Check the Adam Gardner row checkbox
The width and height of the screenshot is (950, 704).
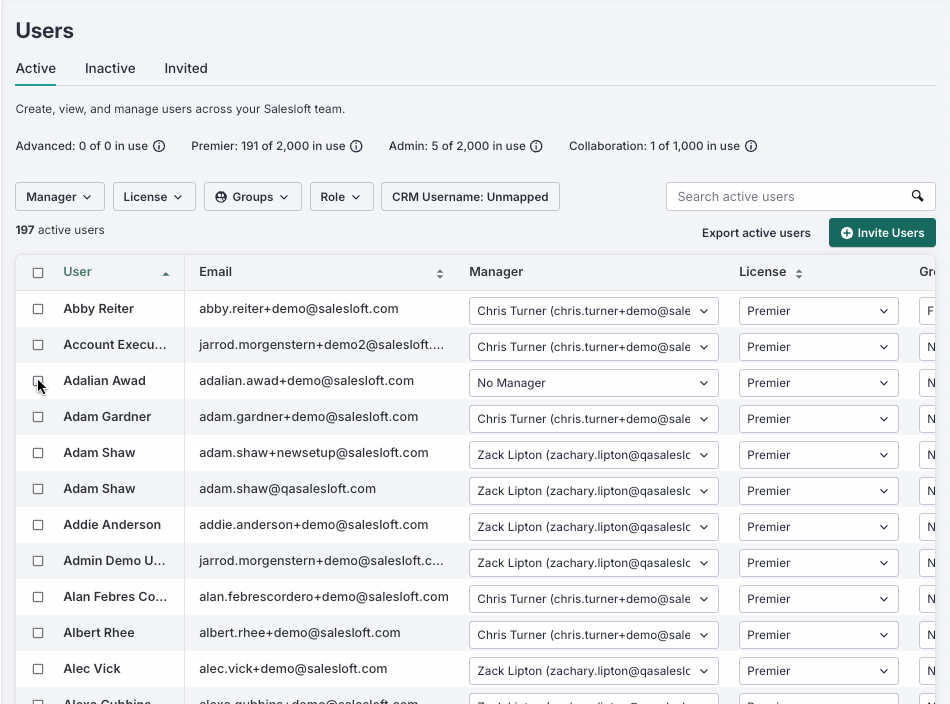tap(38, 417)
